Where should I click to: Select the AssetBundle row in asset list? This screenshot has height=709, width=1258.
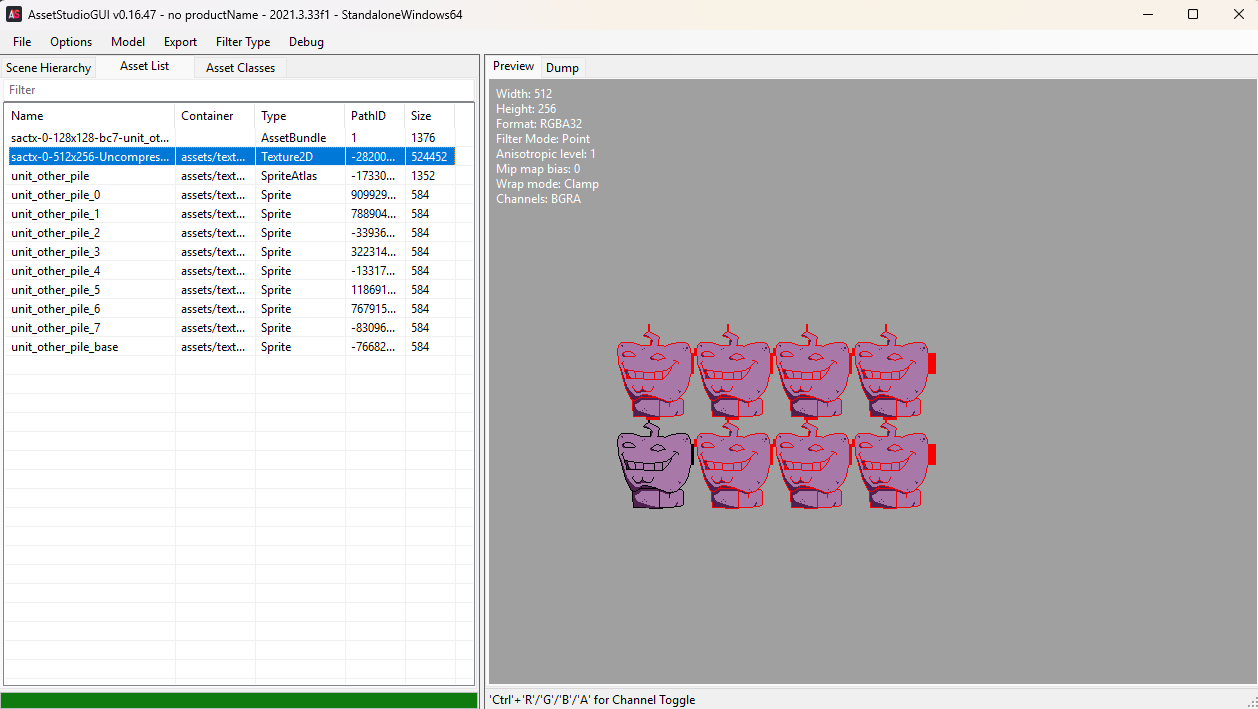pyautogui.click(x=90, y=138)
